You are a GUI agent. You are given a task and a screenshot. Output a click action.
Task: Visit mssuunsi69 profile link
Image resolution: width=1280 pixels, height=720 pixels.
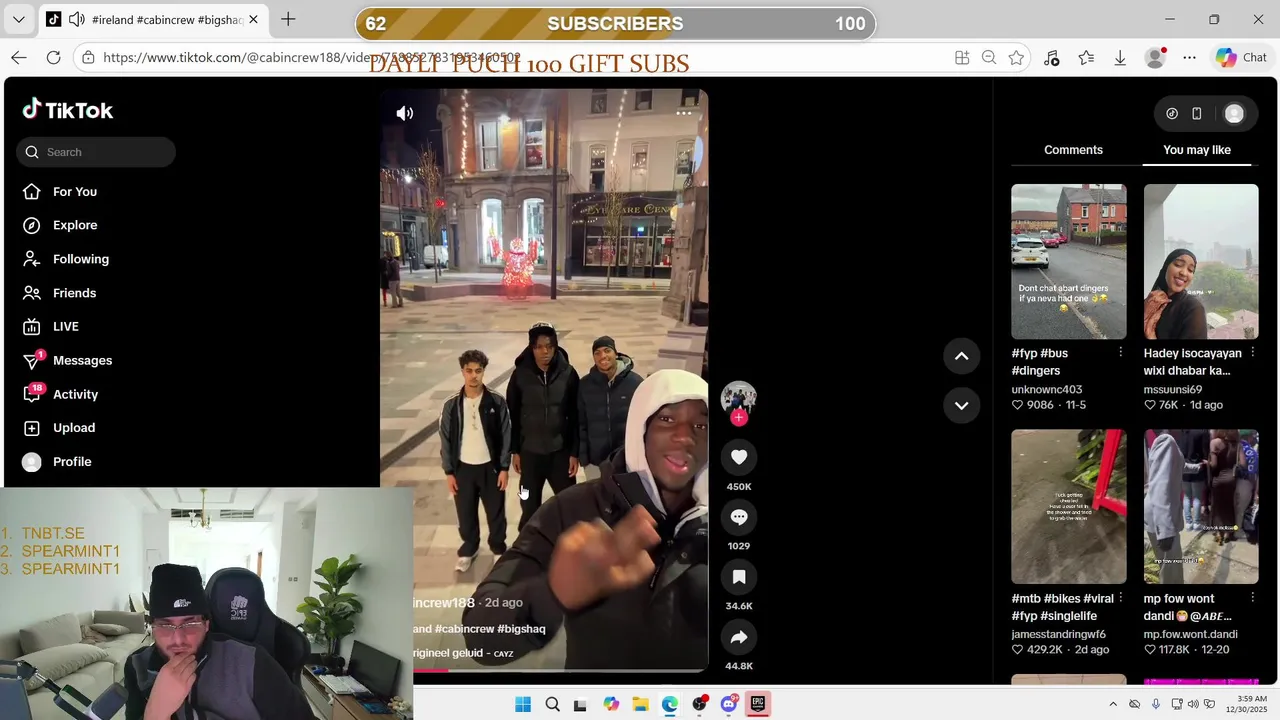coord(1173,389)
